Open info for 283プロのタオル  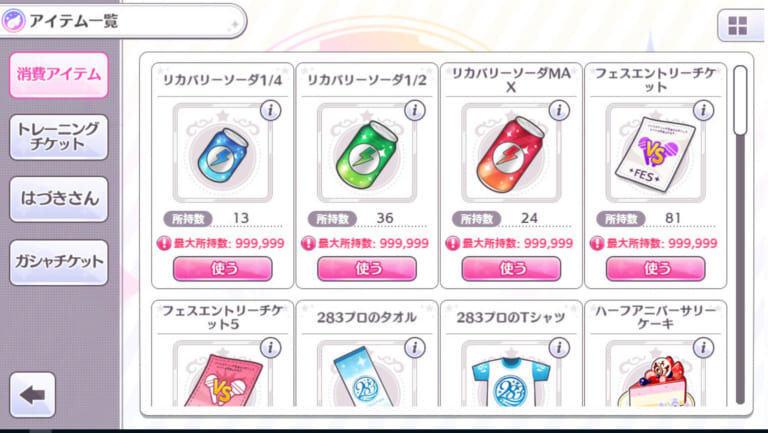pos(414,348)
